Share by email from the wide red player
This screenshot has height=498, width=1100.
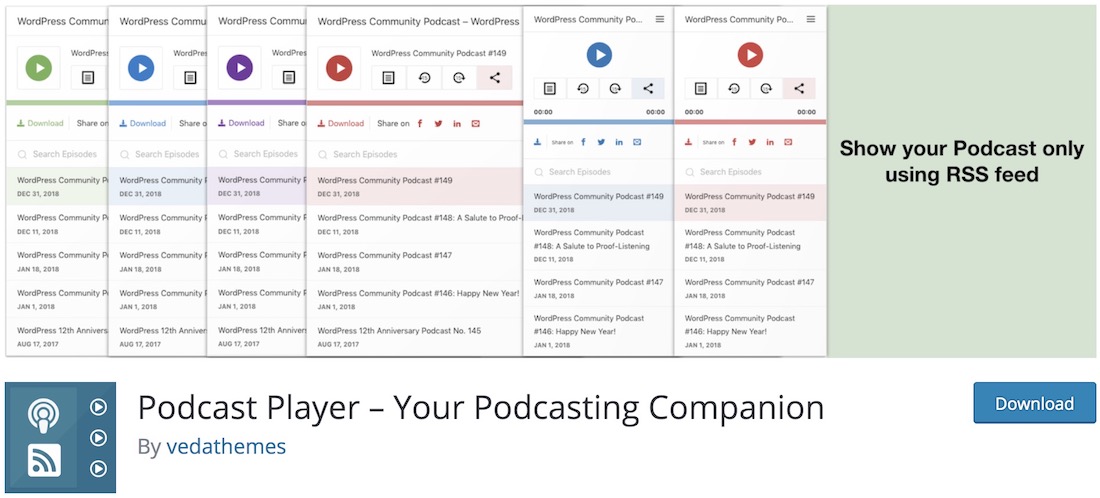[476, 123]
